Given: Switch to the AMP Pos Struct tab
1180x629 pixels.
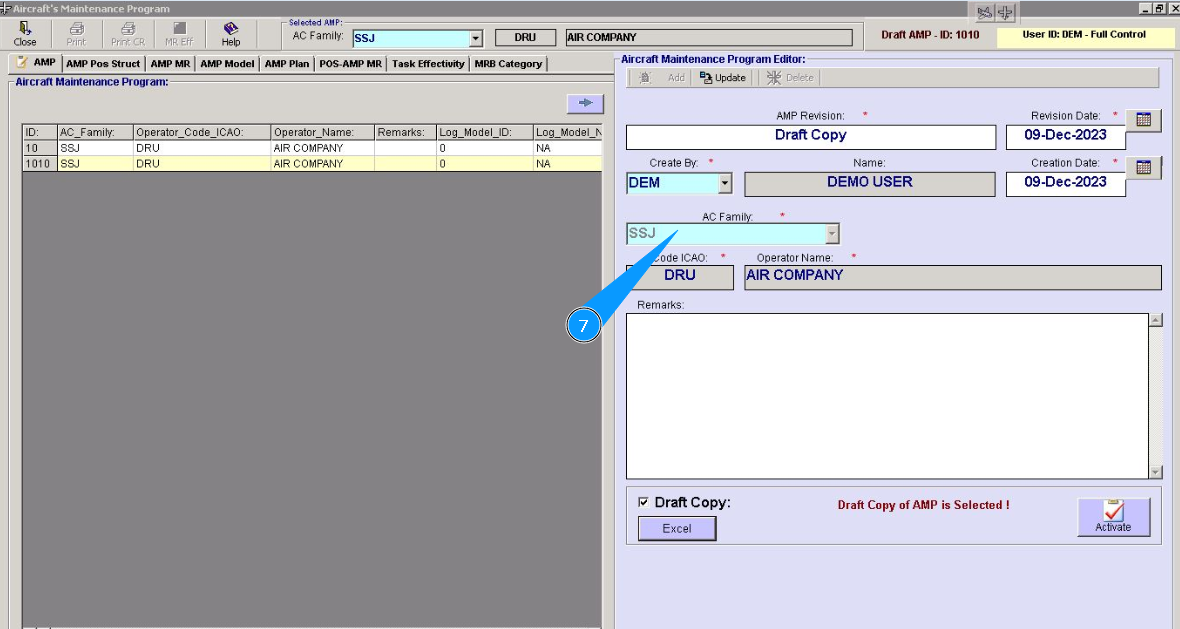Looking at the screenshot, I should 103,64.
